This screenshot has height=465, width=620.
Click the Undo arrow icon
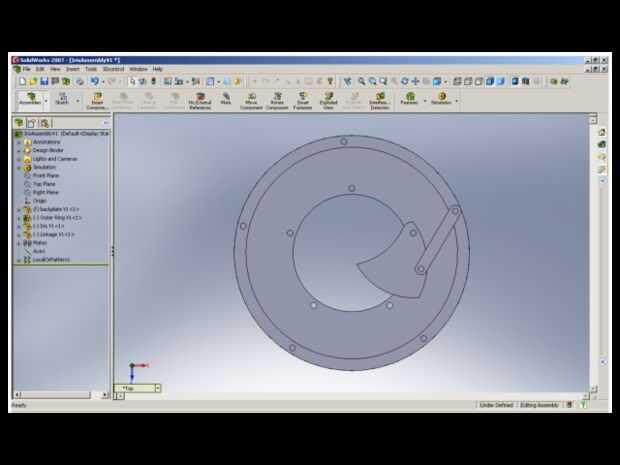[95, 81]
